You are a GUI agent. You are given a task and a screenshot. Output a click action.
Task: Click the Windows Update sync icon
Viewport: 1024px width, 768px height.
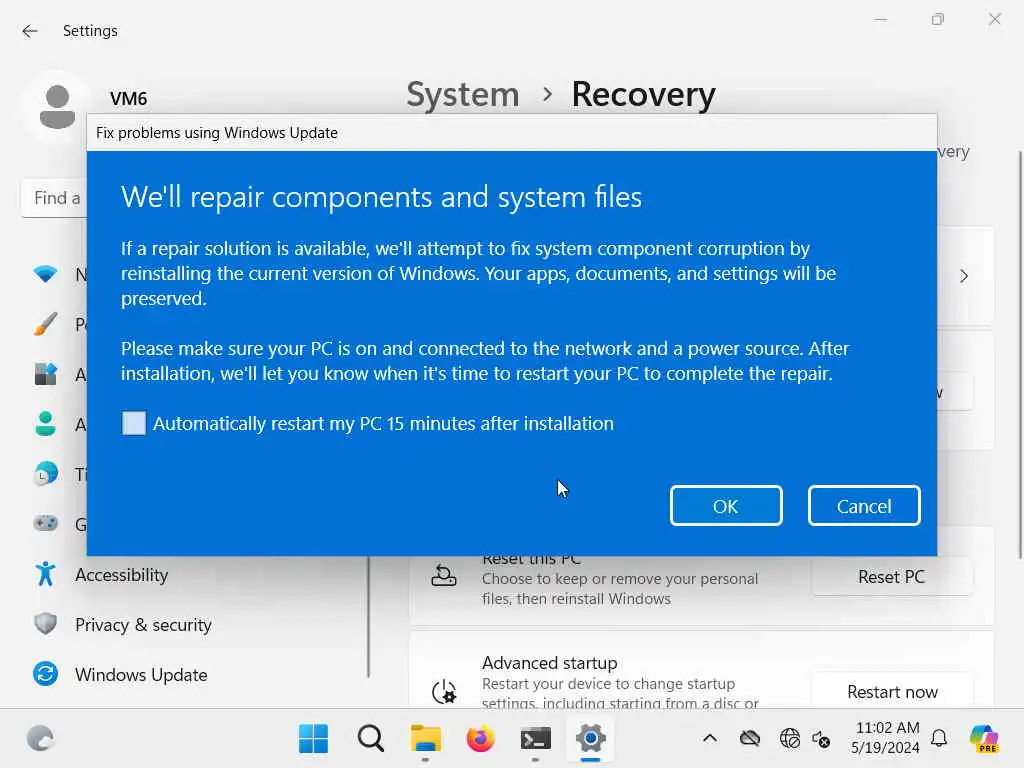click(x=45, y=674)
